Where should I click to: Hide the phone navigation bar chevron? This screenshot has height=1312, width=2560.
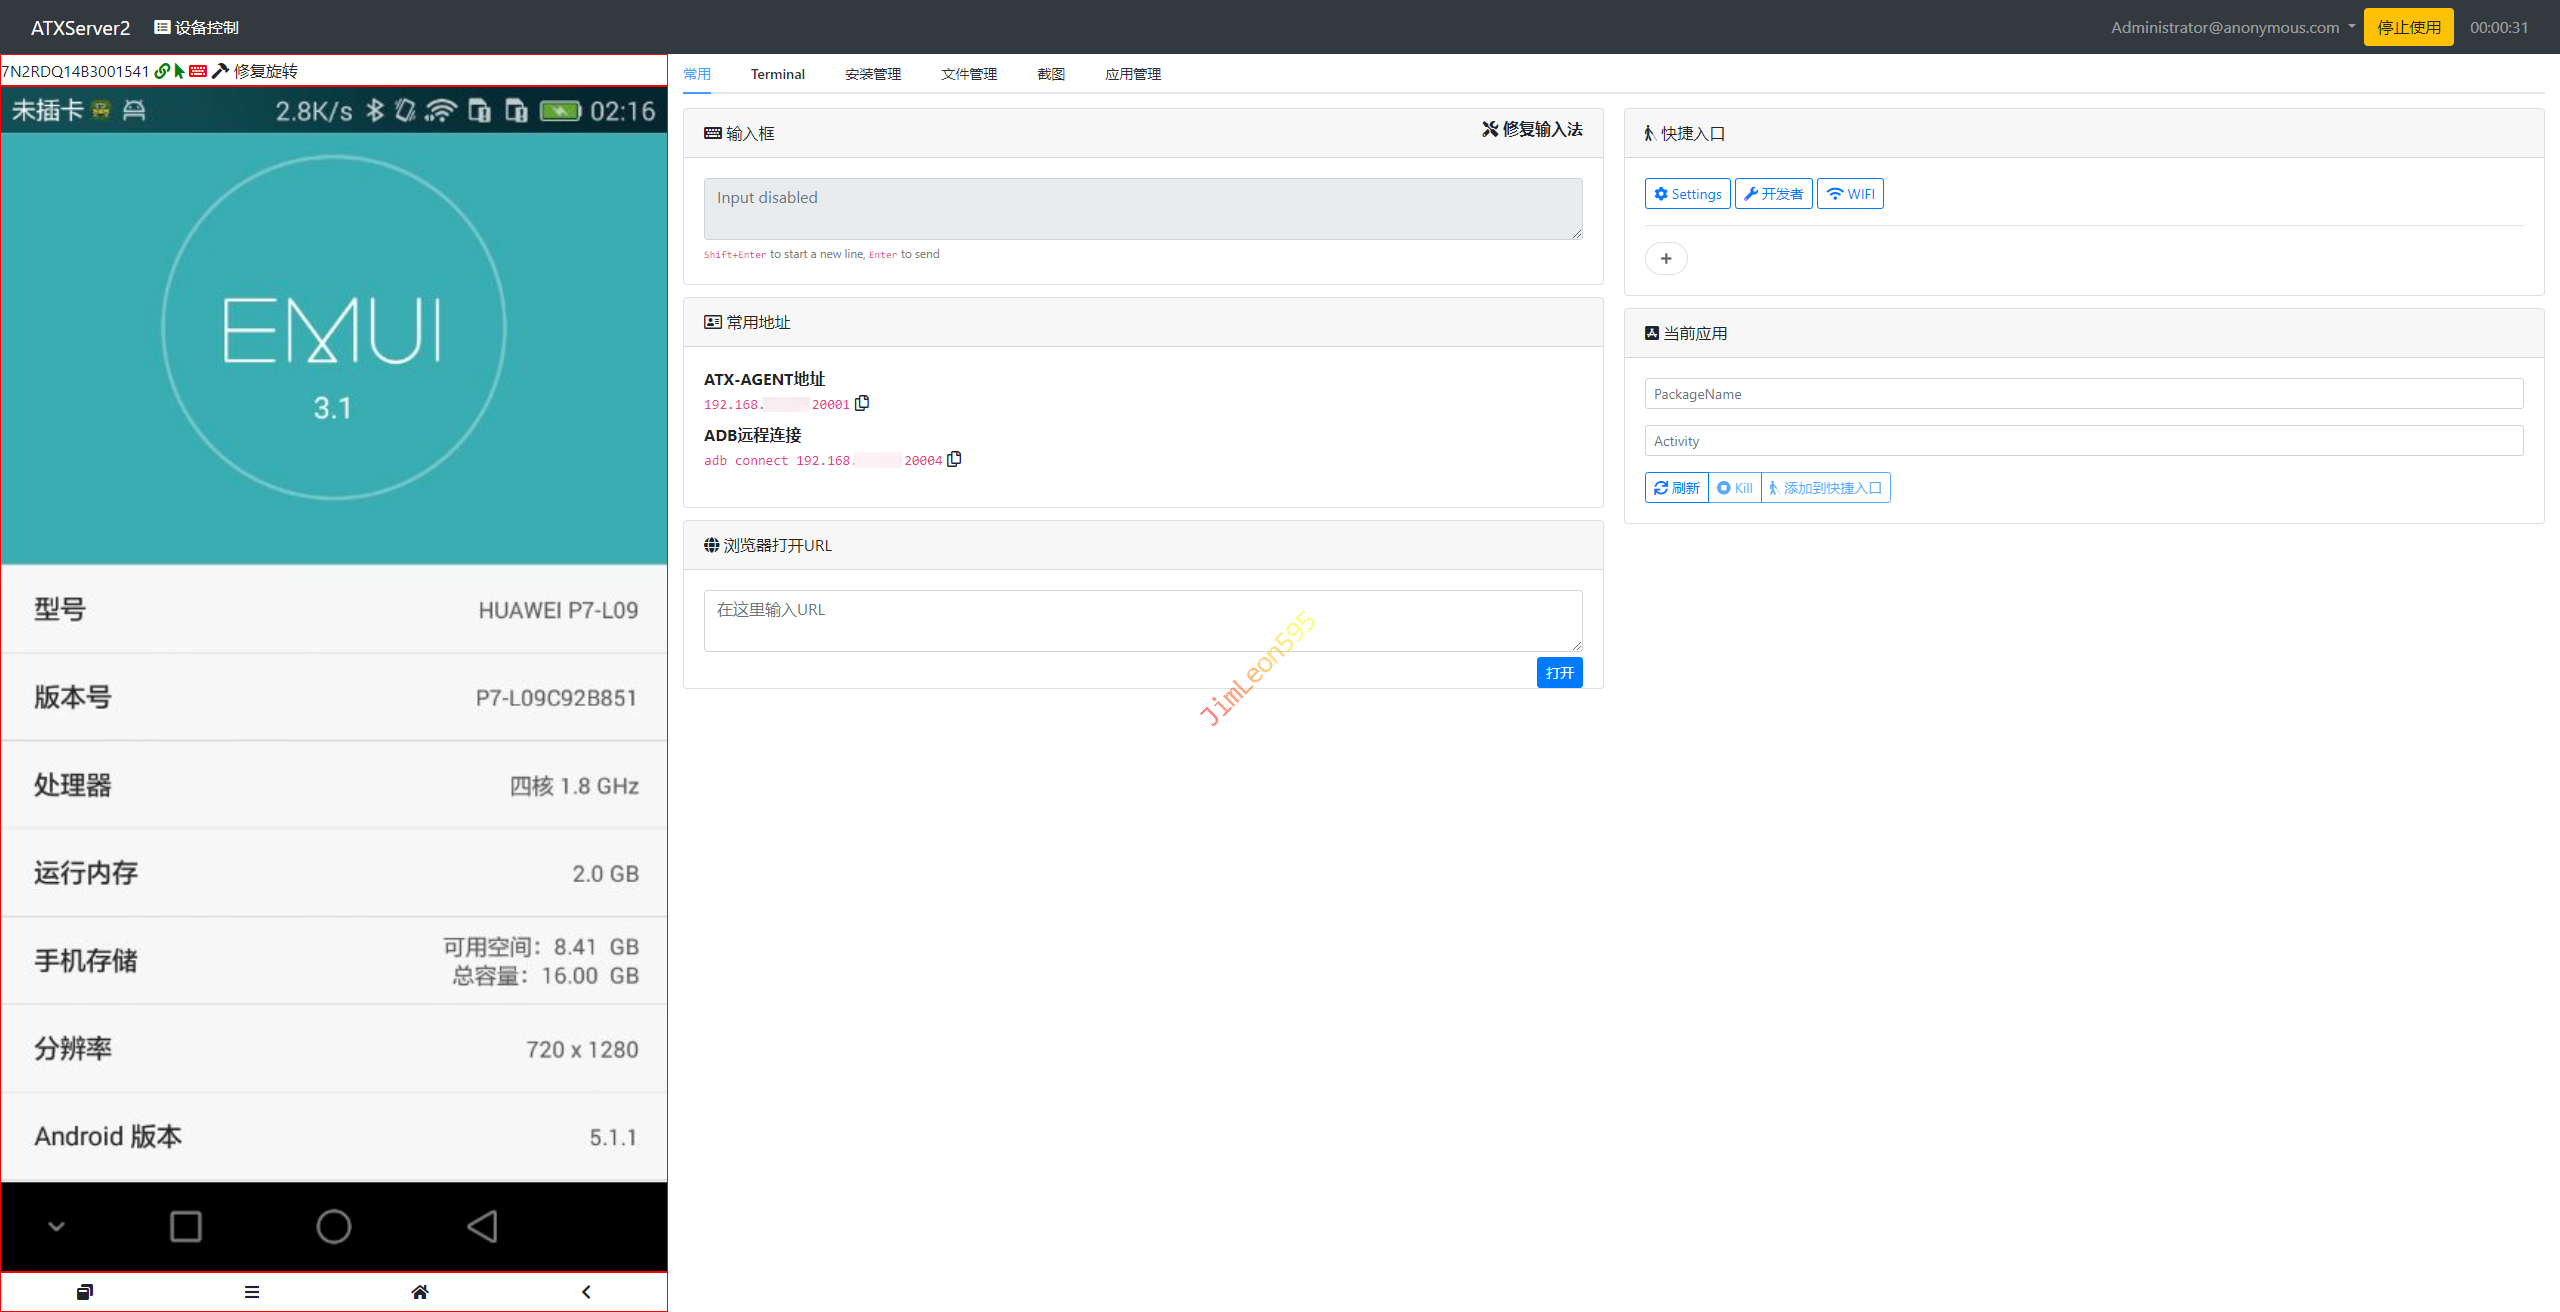(57, 1226)
